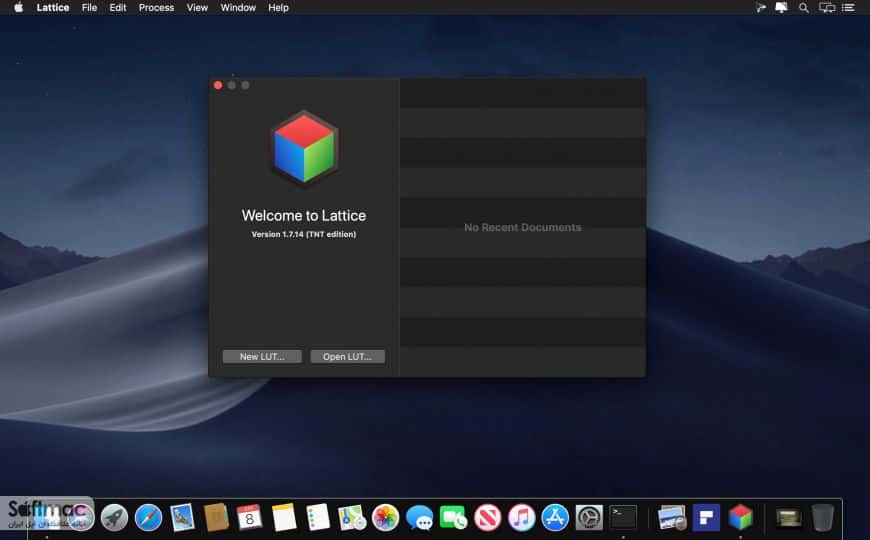Open the stacked folder beside the Trash
Screen dimensions: 870x540
[788, 518]
